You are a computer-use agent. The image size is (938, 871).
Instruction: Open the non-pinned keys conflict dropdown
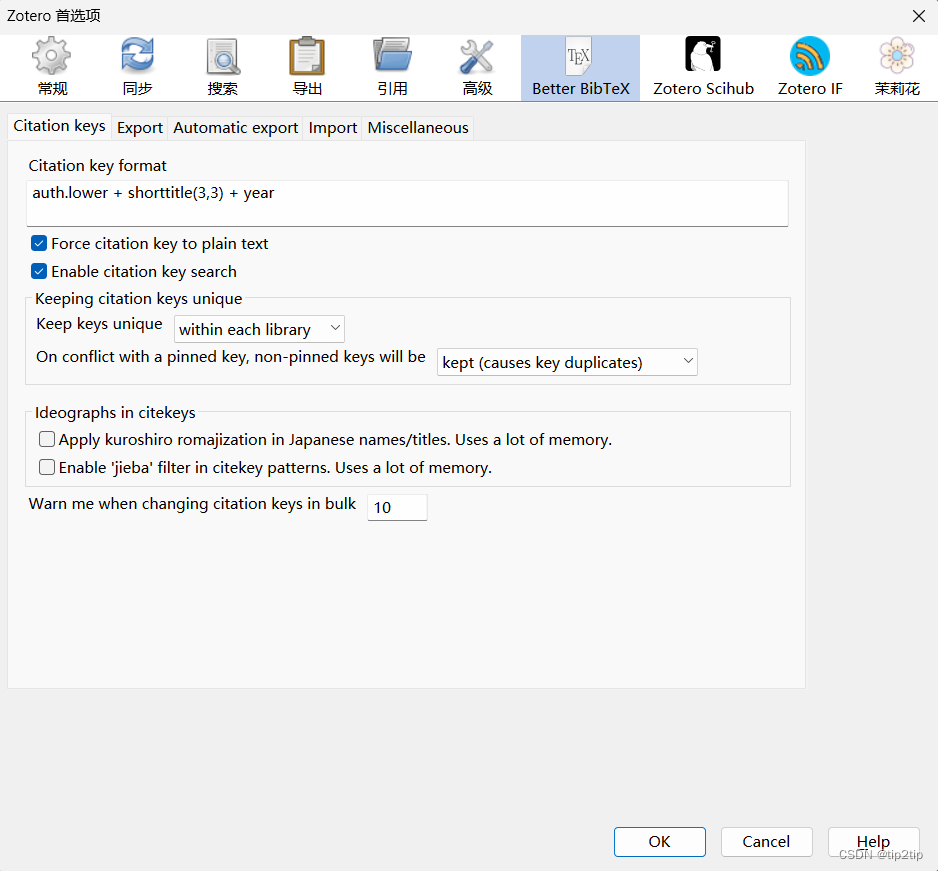pyautogui.click(x=567, y=362)
